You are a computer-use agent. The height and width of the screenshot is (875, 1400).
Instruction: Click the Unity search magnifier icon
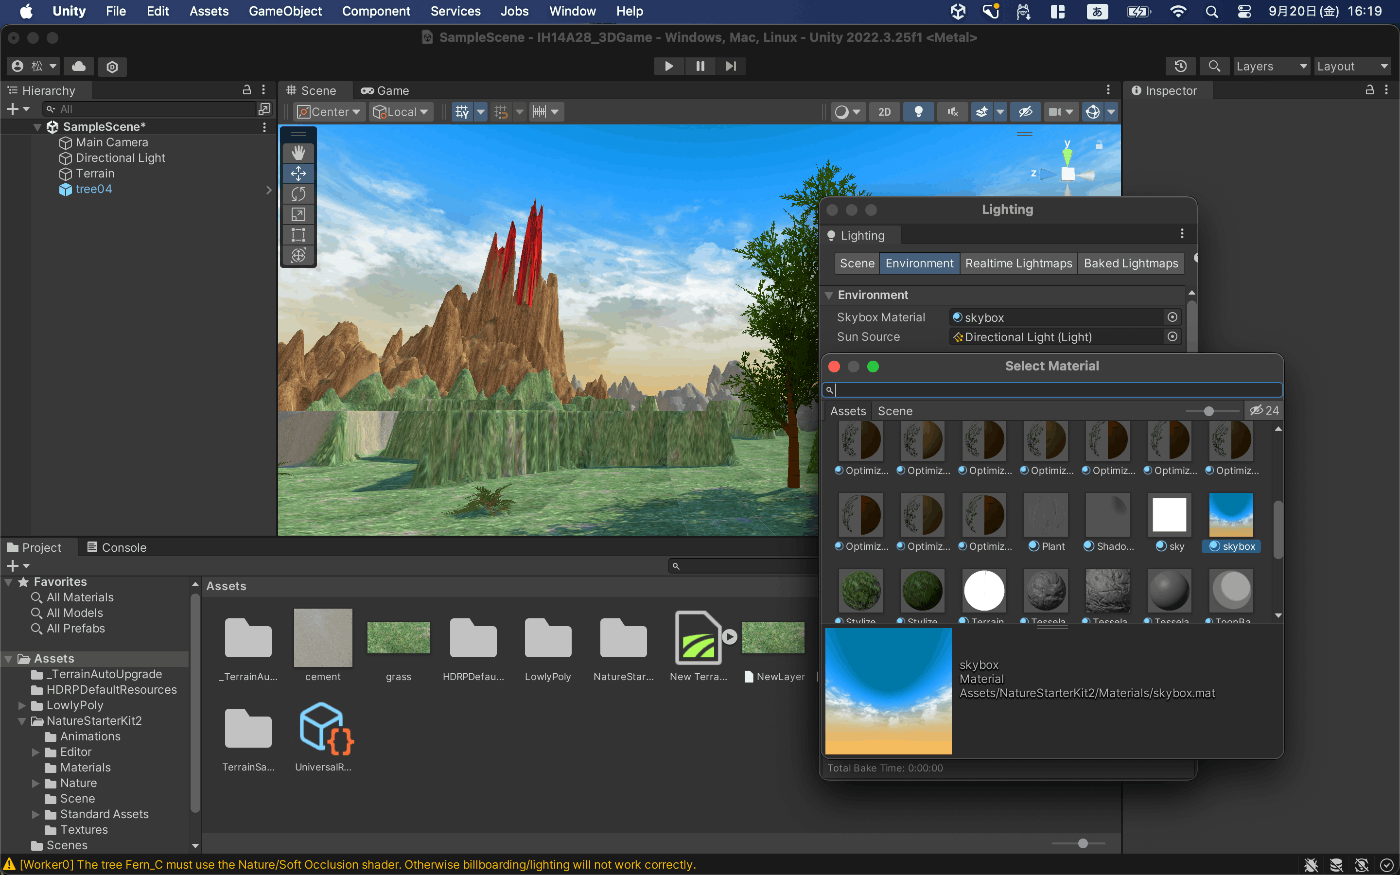[x=1214, y=66]
